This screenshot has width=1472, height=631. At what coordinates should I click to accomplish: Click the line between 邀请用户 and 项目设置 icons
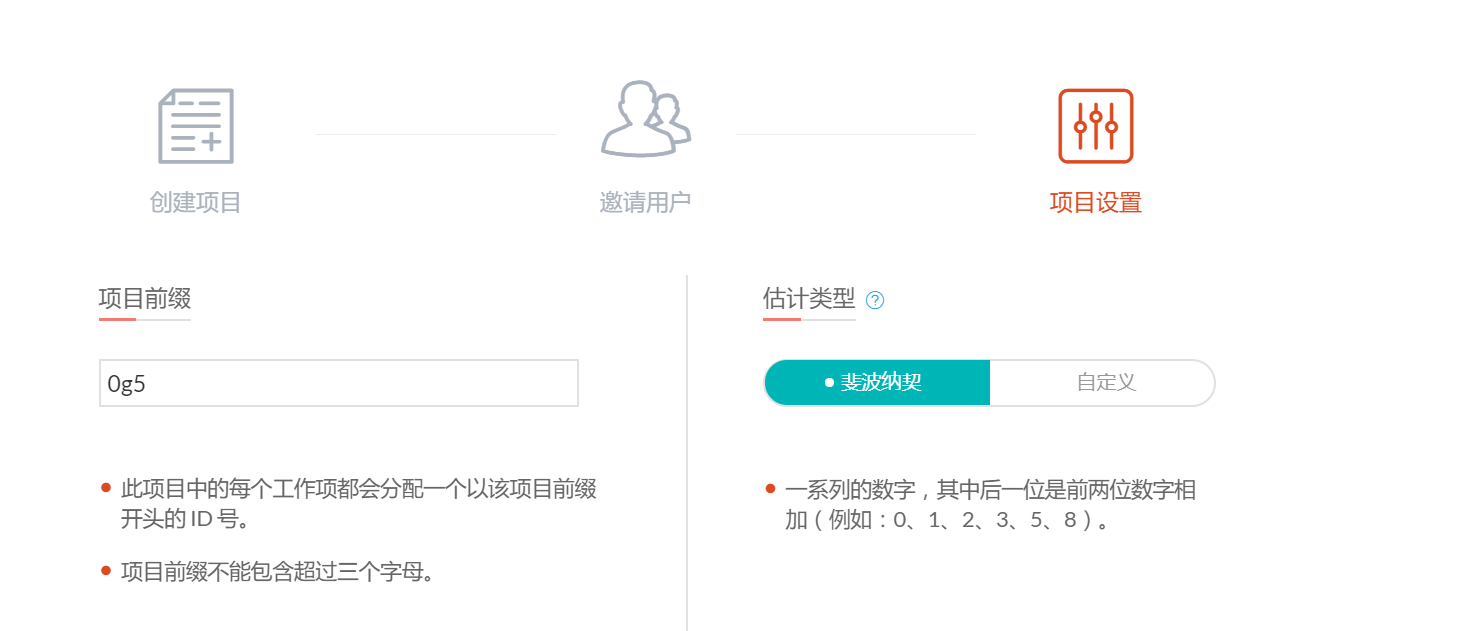click(856, 134)
